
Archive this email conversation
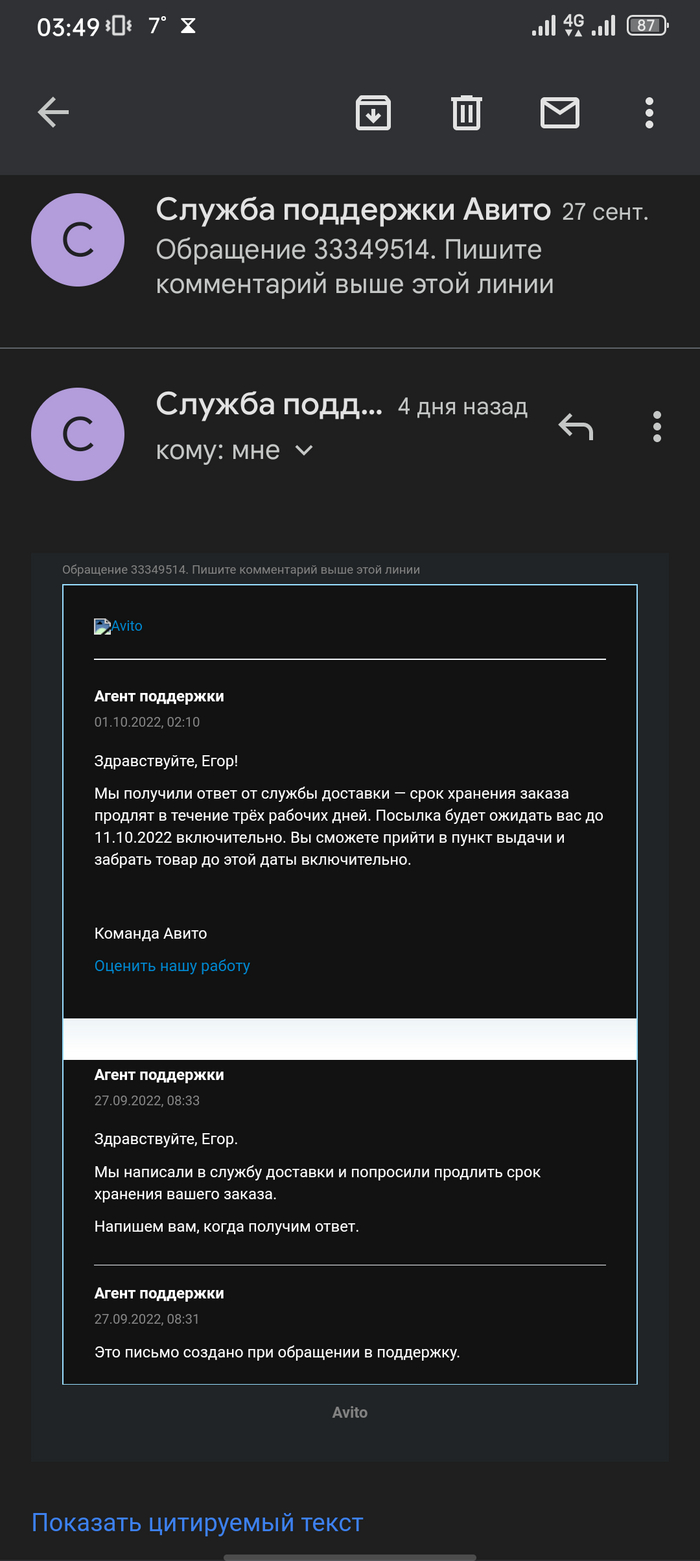click(373, 112)
